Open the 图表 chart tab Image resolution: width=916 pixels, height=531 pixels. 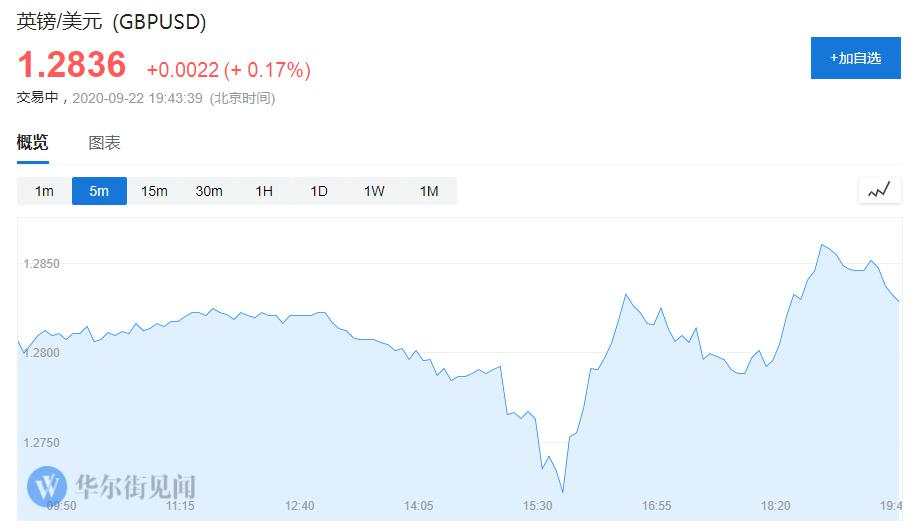[104, 143]
